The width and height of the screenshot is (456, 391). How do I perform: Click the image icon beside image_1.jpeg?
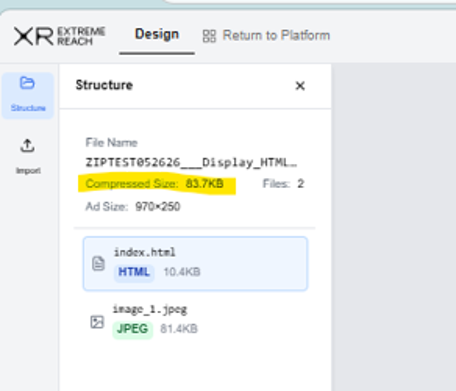pyautogui.click(x=97, y=322)
